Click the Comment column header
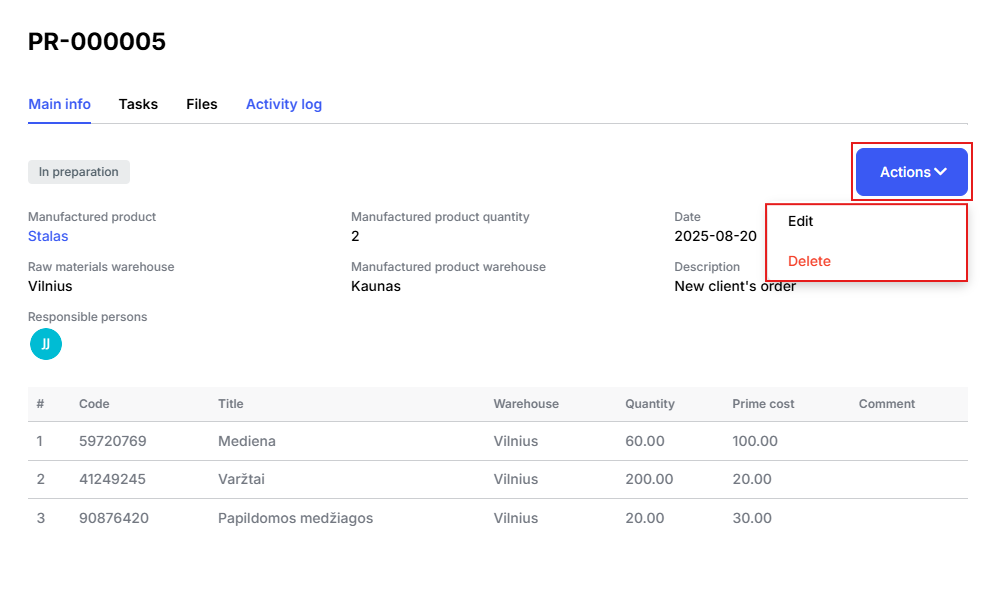The width and height of the screenshot is (992, 607). 886,404
